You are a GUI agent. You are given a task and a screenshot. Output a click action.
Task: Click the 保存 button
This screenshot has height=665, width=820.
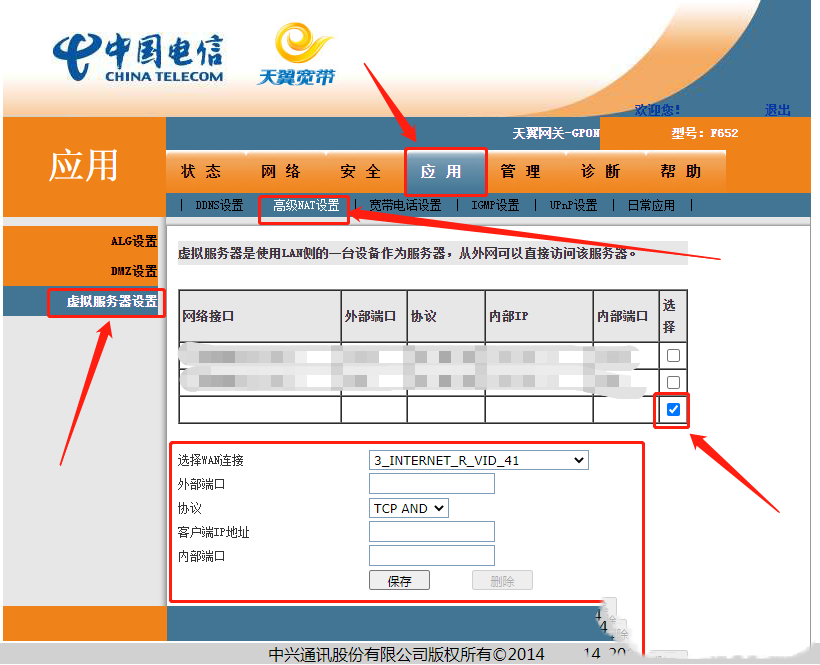pos(400,580)
